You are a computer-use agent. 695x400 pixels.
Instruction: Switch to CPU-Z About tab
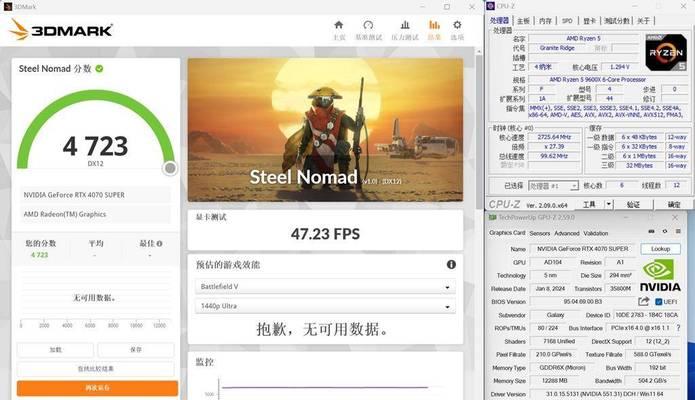644,21
